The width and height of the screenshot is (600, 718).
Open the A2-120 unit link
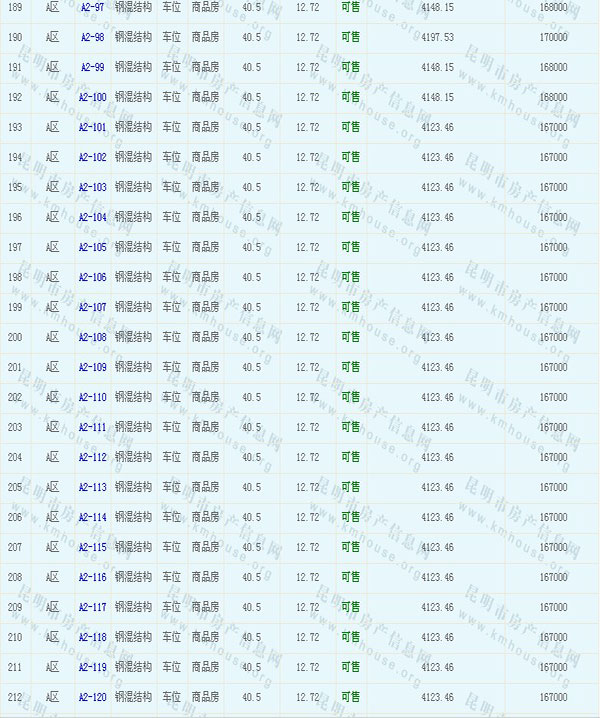pos(92,697)
